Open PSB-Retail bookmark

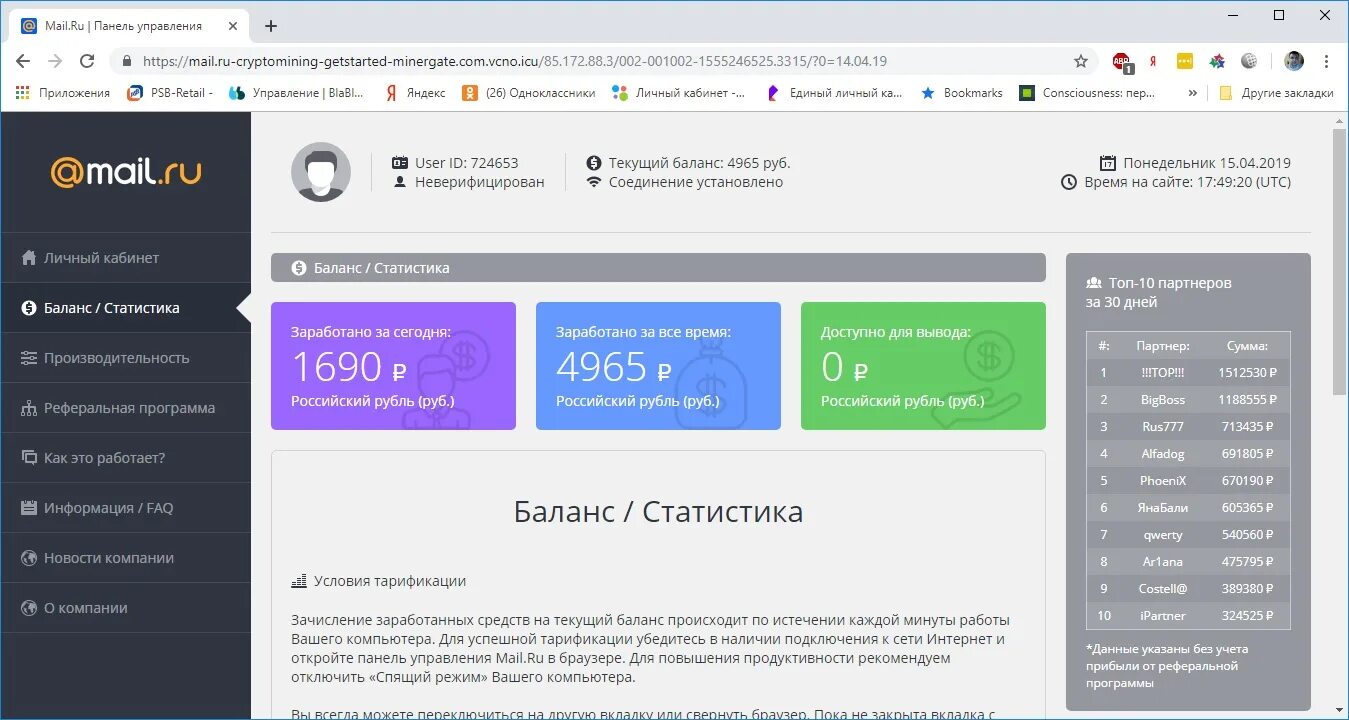tap(170, 92)
